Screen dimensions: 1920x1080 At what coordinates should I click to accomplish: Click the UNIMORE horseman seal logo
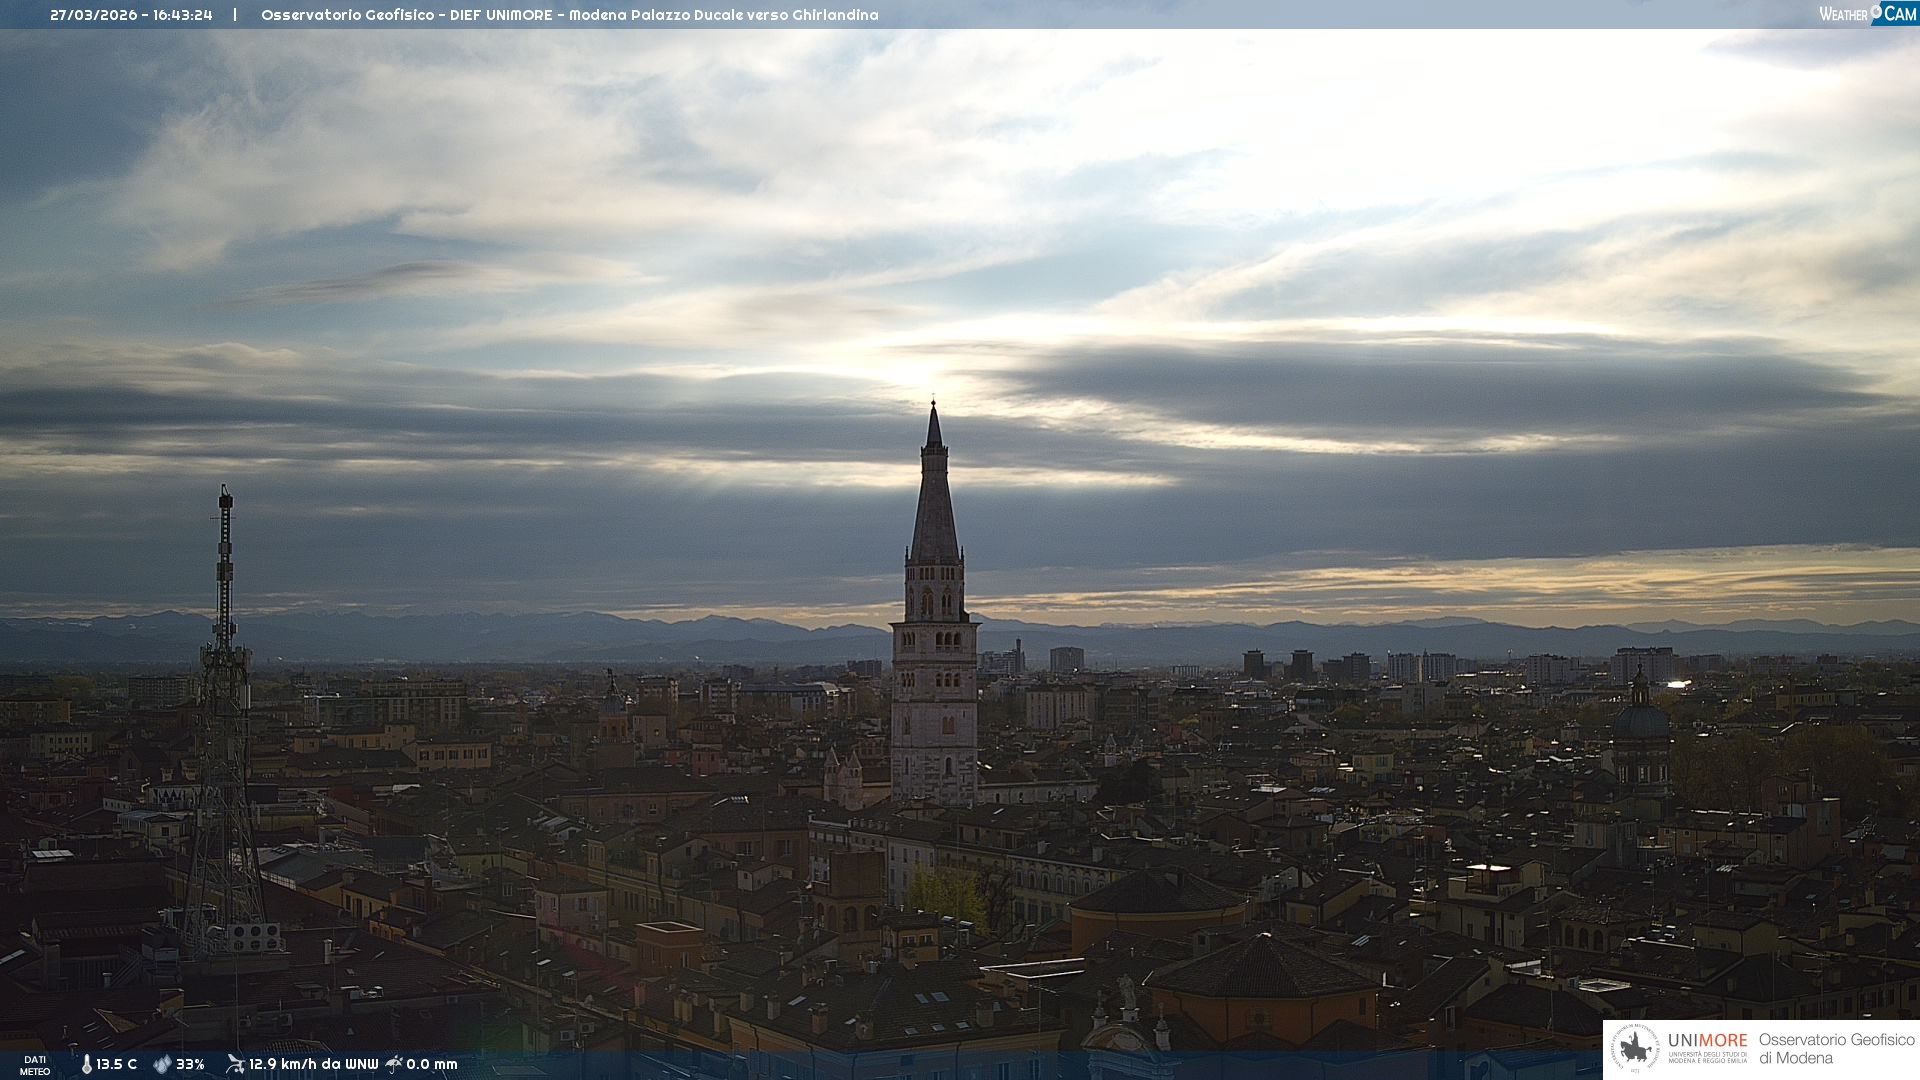coord(1635,1048)
